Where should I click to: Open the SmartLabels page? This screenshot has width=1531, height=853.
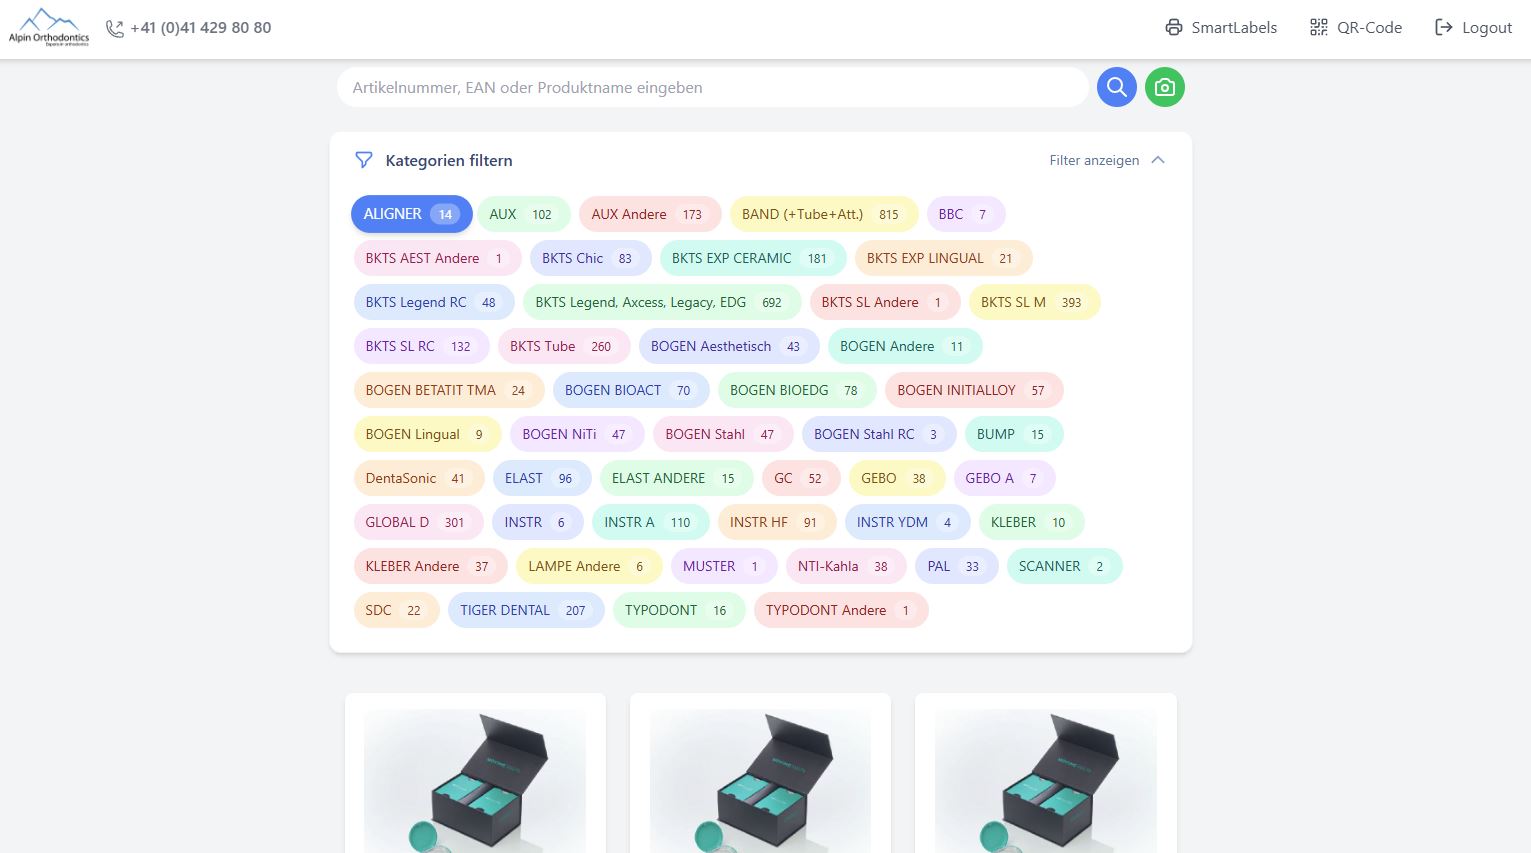[1233, 27]
